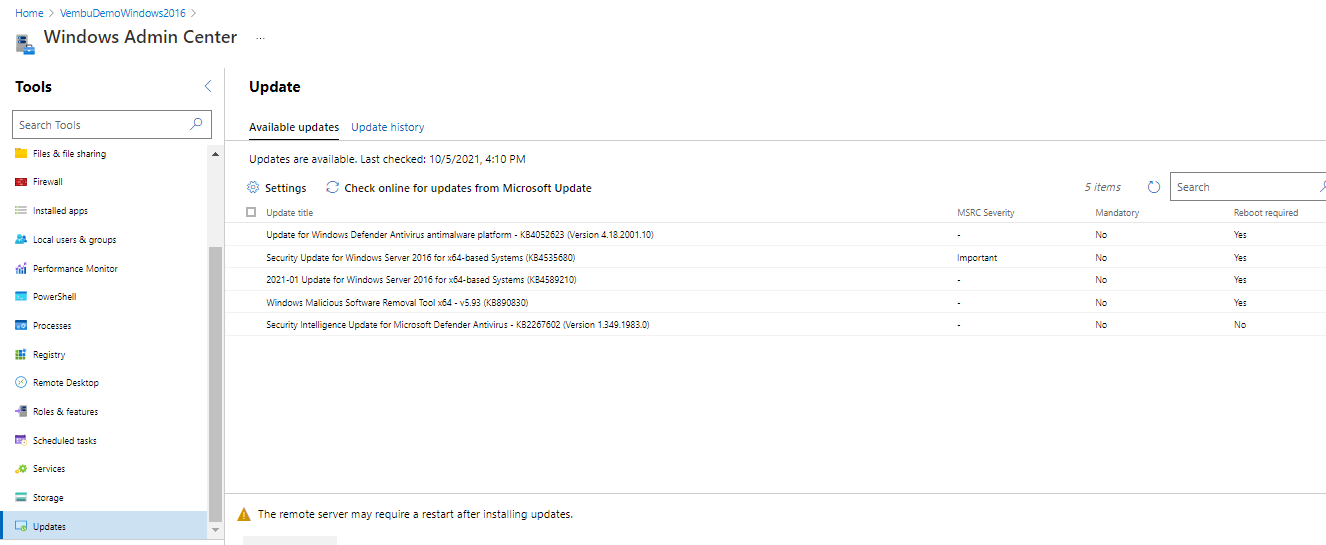This screenshot has height=545, width=1326.
Task: Switch to Available updates tab
Action: point(294,127)
